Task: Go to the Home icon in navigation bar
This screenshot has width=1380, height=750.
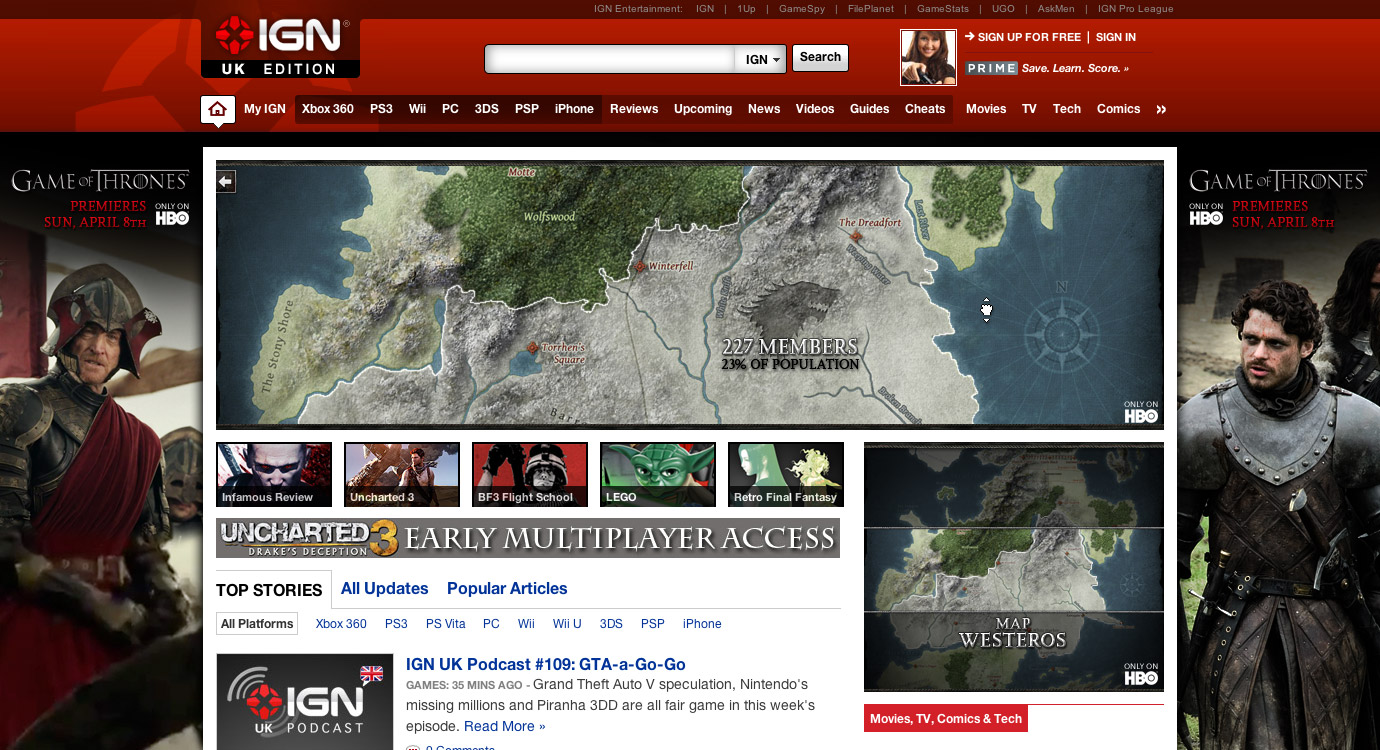Action: coord(218,109)
